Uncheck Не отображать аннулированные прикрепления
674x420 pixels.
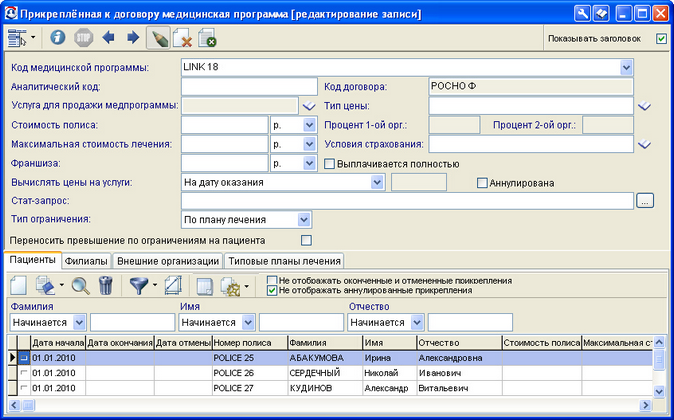point(272,291)
